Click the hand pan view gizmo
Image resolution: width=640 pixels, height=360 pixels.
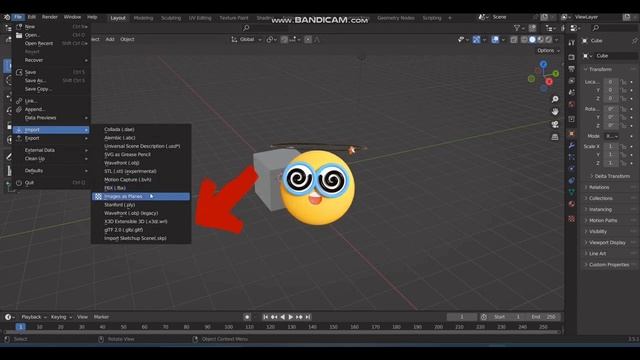tap(555, 111)
